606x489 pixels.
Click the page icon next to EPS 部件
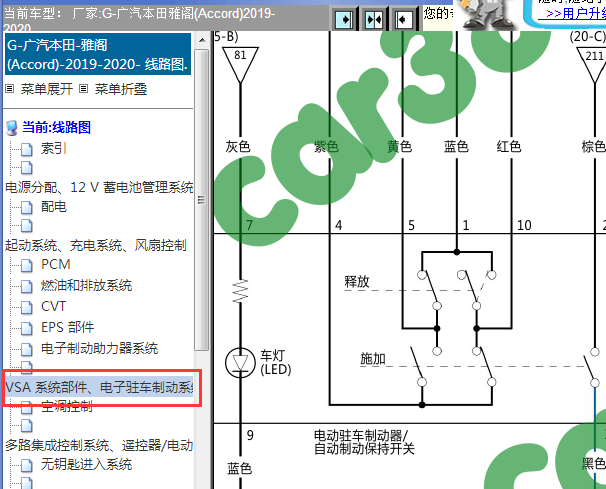point(26,328)
